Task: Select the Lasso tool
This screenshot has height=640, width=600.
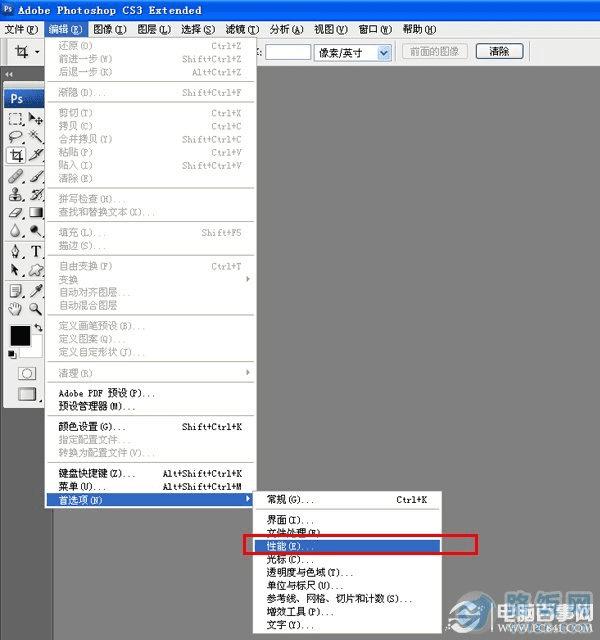Action: pyautogui.click(x=16, y=137)
